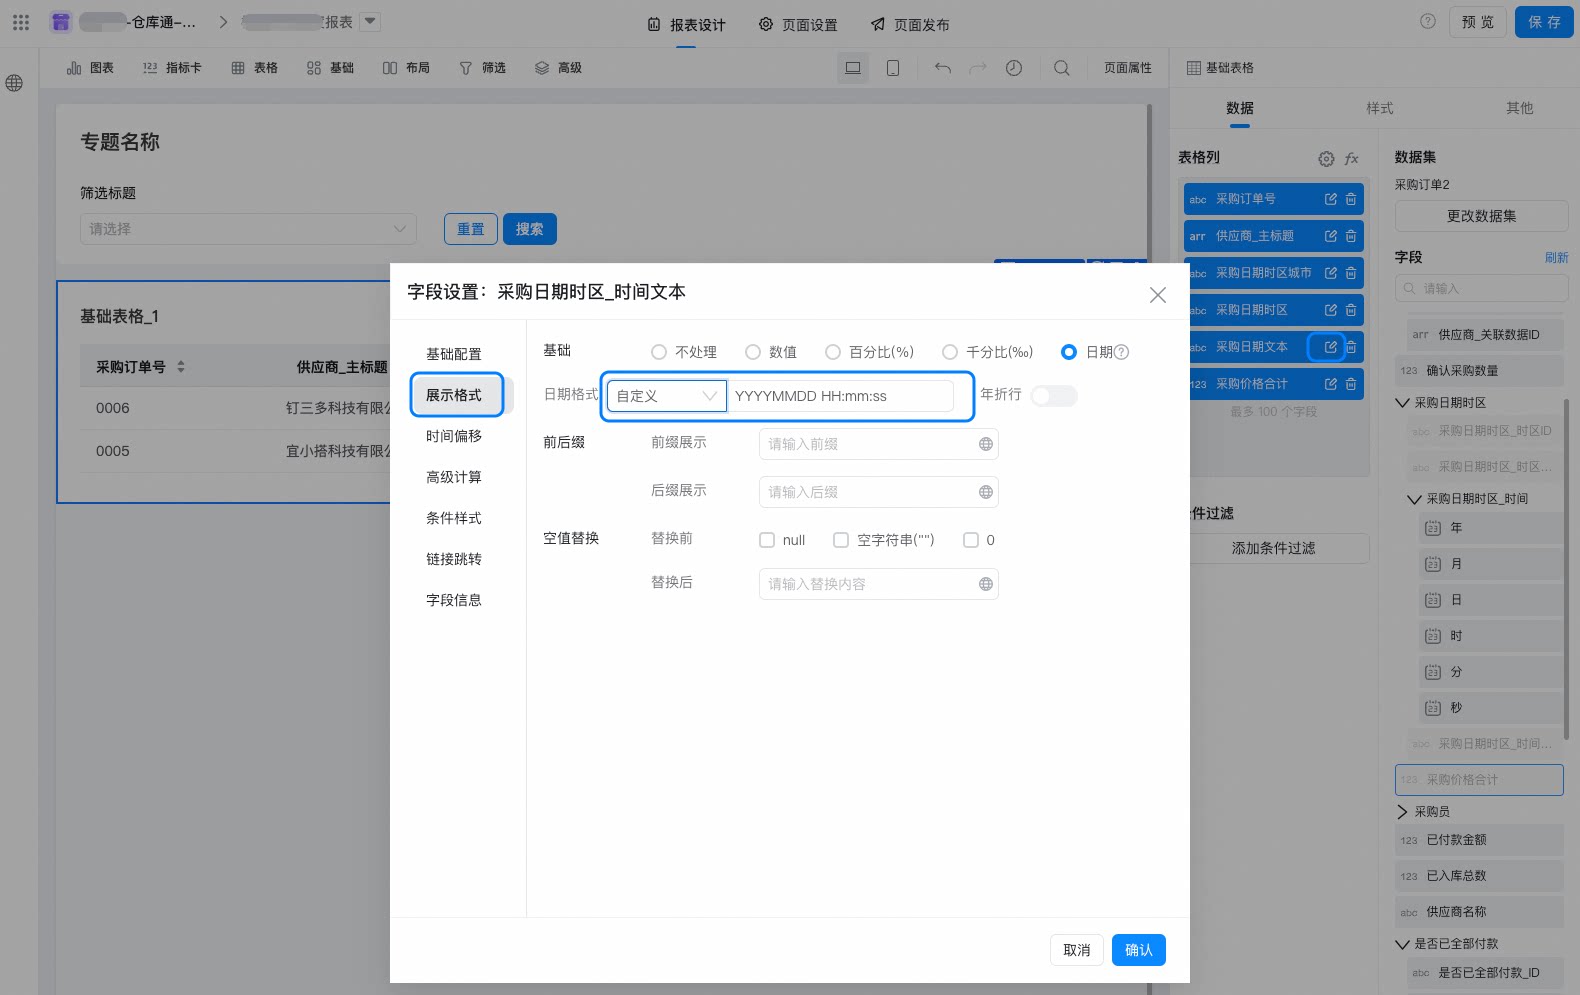Open history clock icon in toolbar
The image size is (1580, 995).
1014,68
